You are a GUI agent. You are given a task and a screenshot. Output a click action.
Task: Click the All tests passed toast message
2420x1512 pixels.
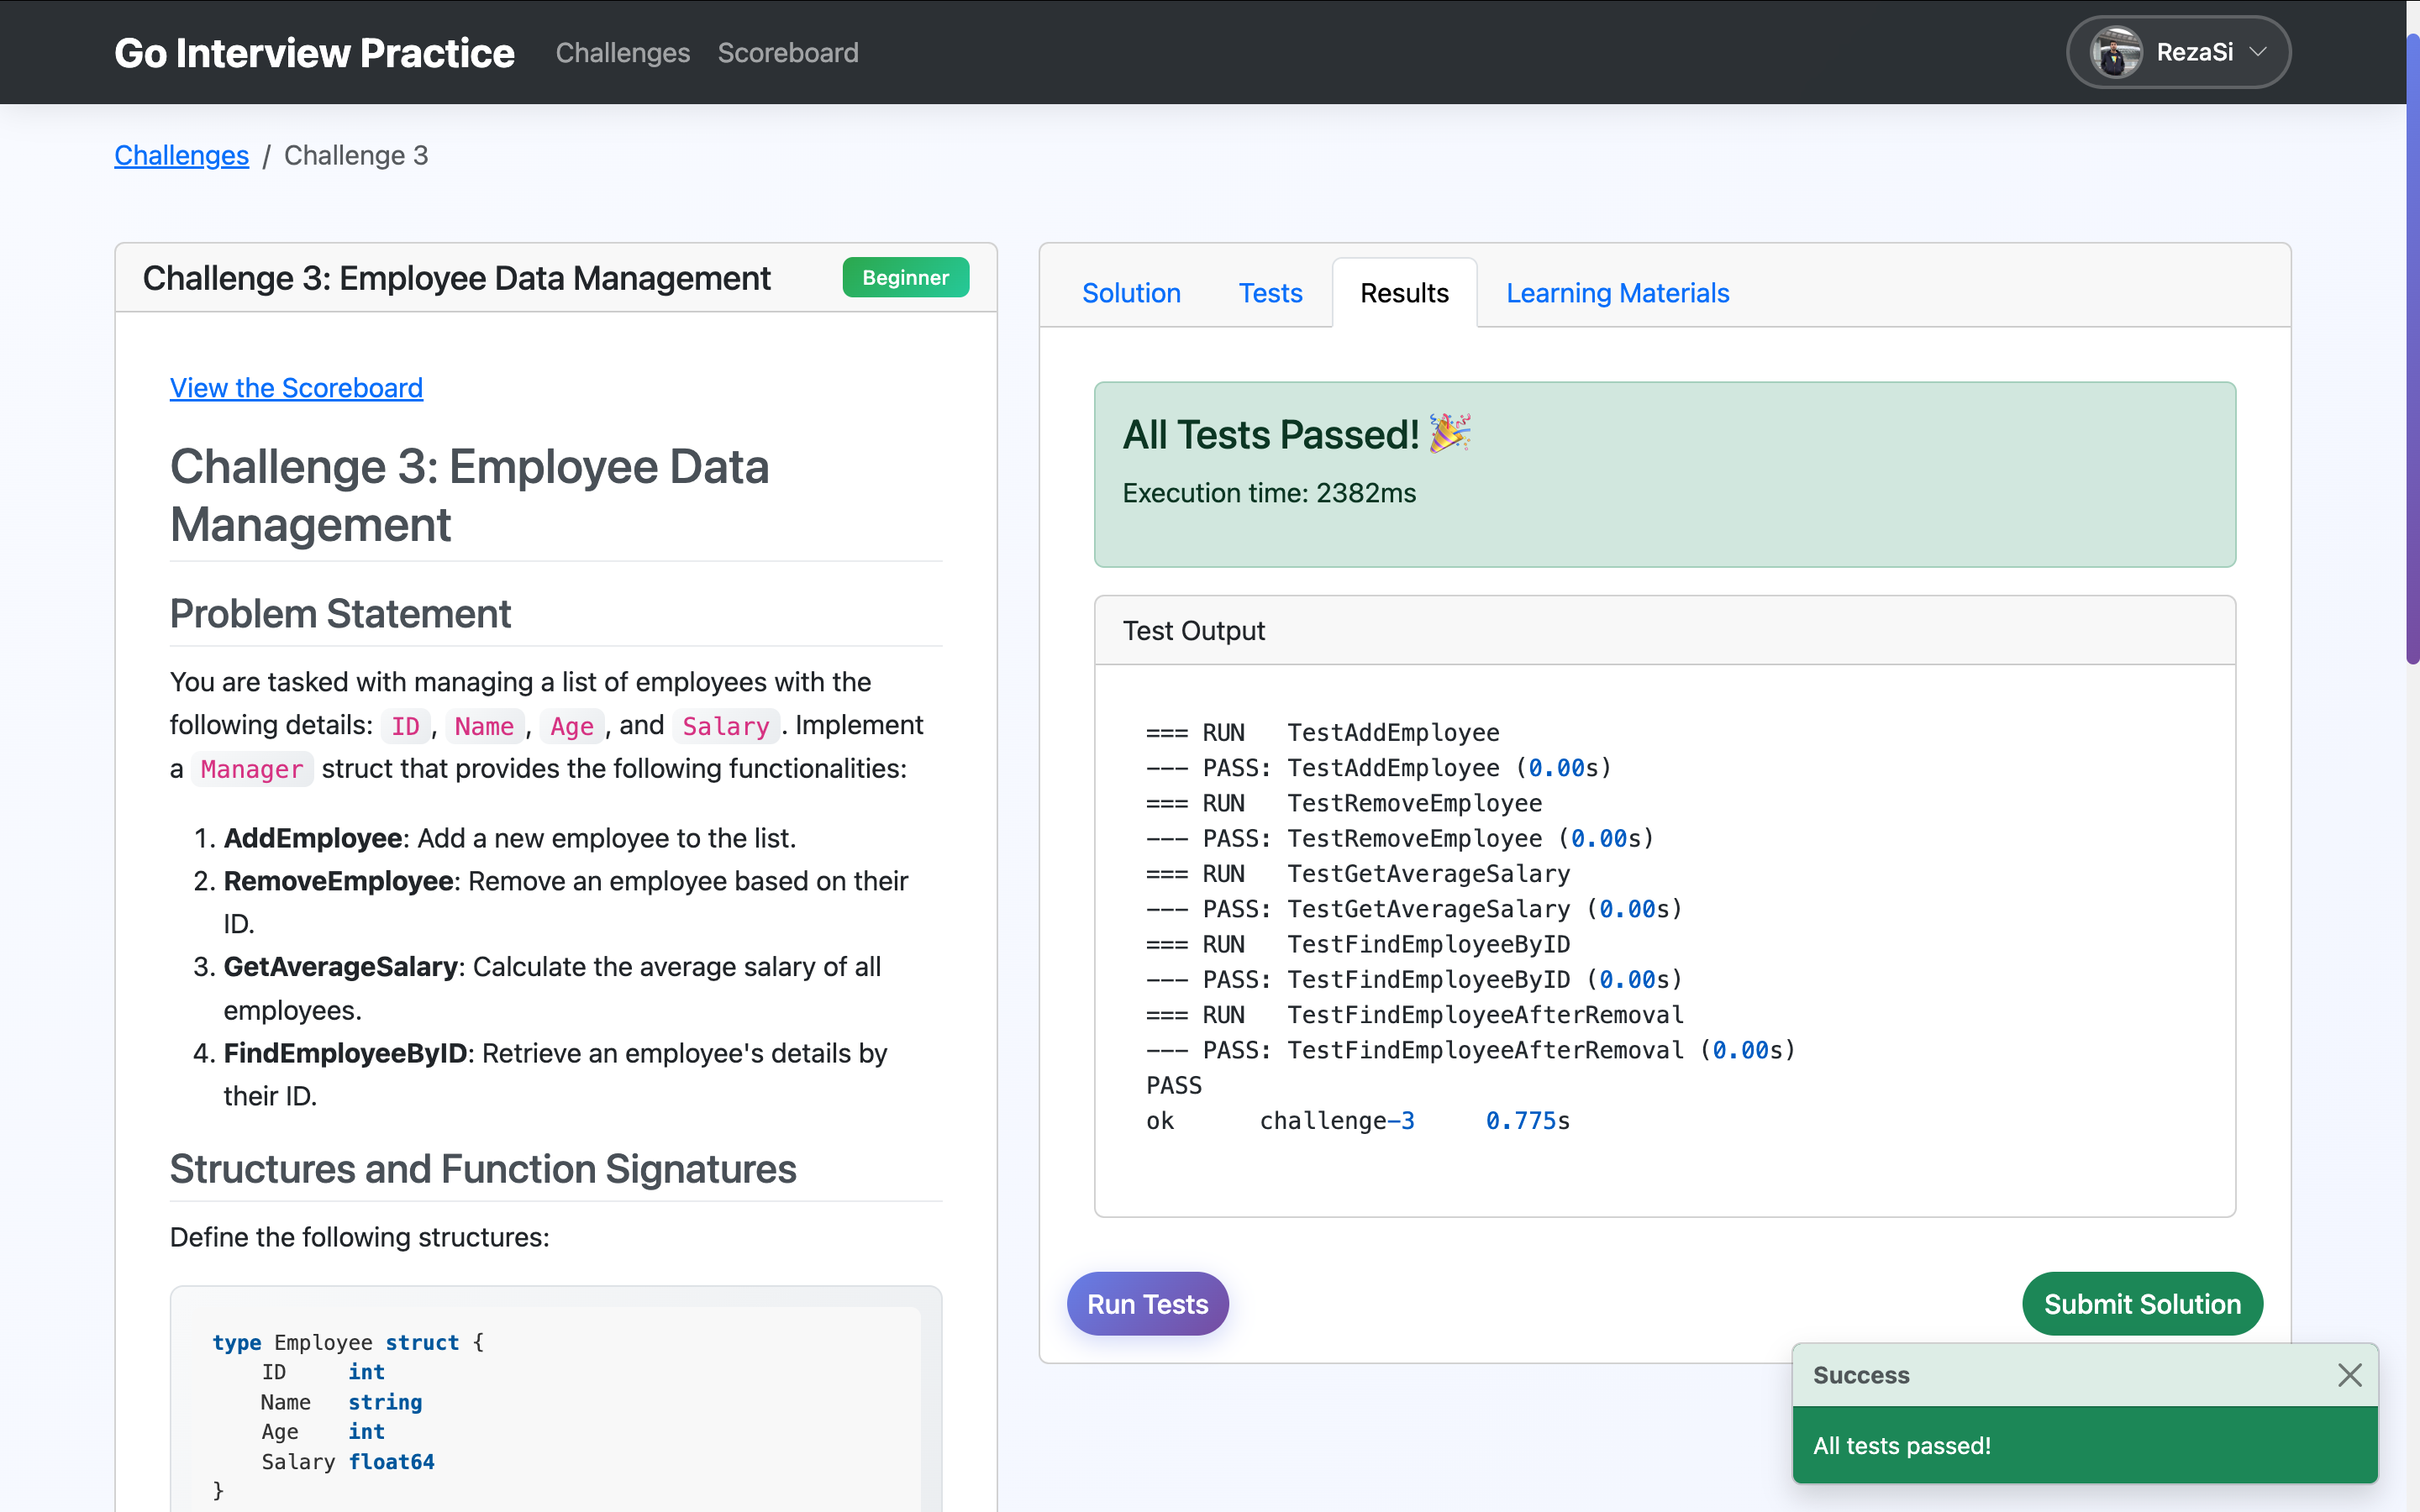1902,1445
